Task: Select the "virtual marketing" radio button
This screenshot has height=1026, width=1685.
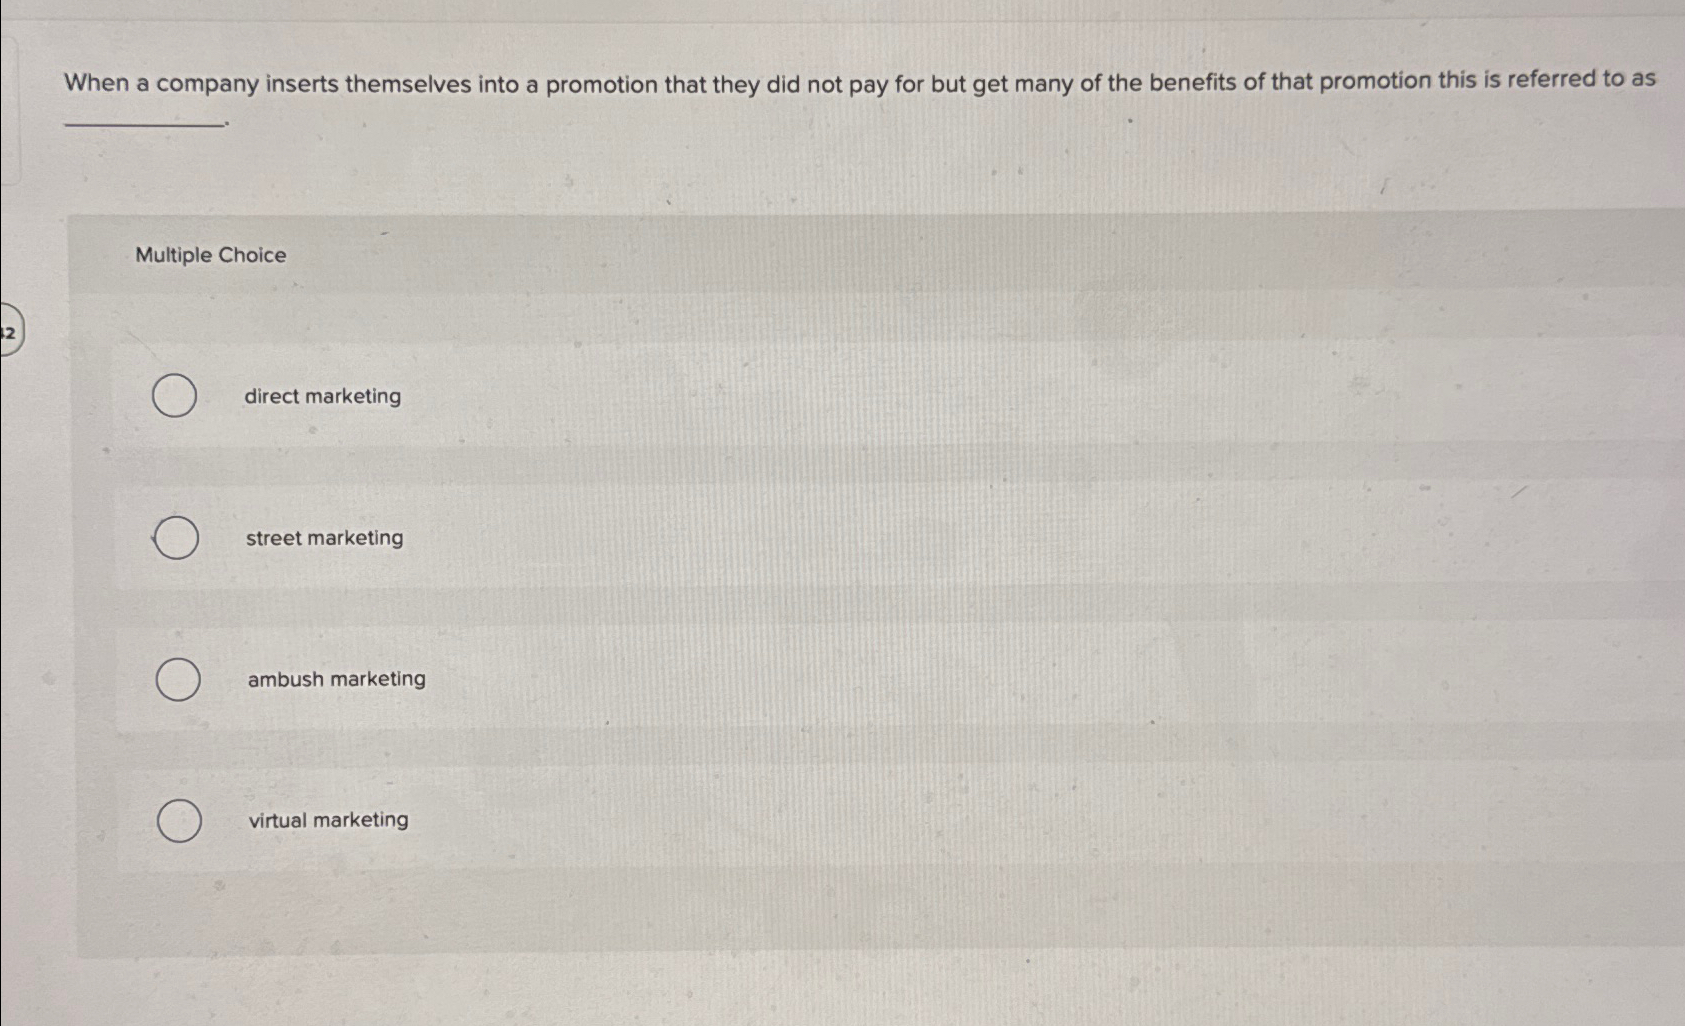Action: pyautogui.click(x=178, y=820)
